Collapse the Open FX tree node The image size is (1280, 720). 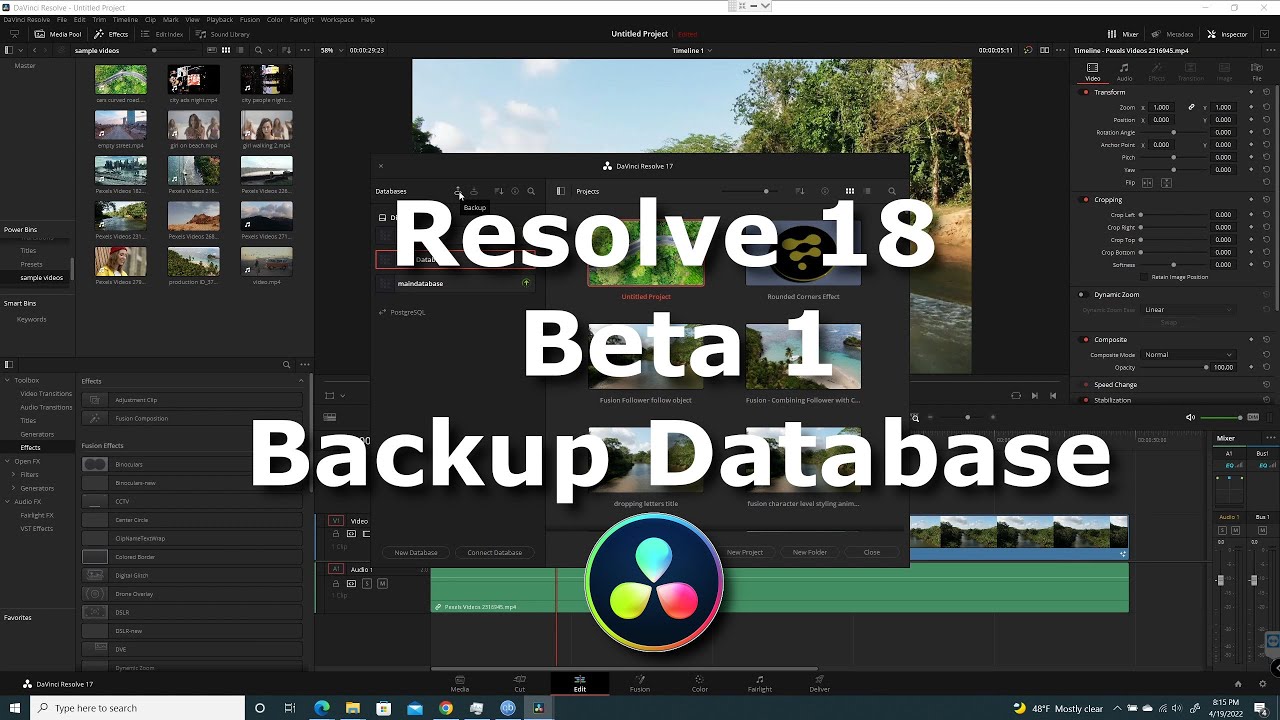coord(8,461)
